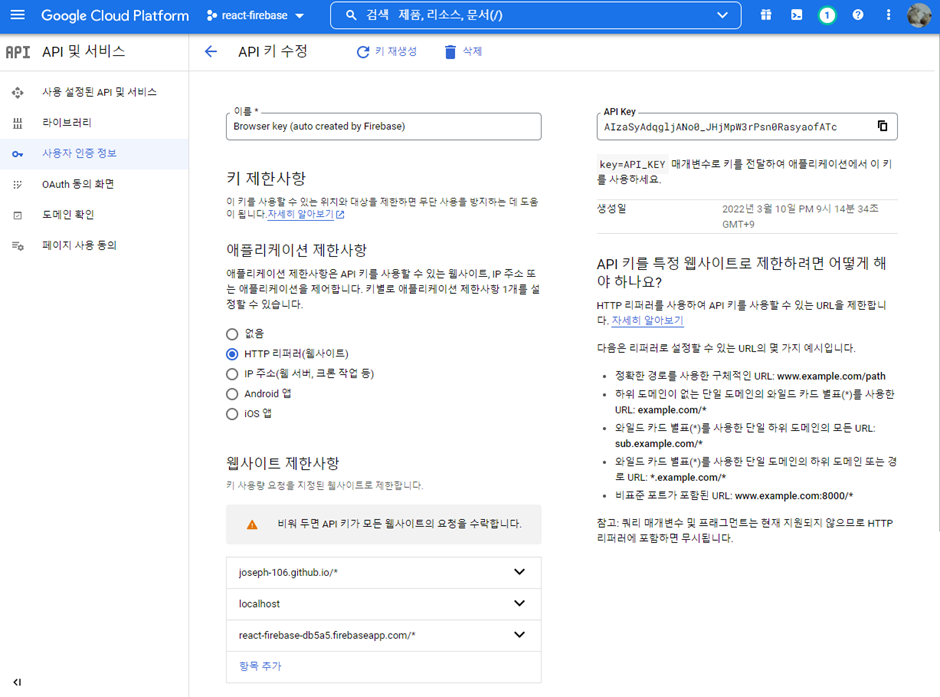Click the API 및 서비스 sidebar title
This screenshot has width=940, height=697.
83,52
